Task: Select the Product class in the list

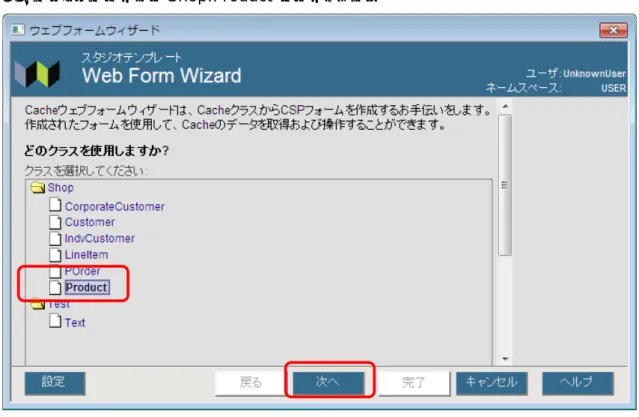Action: pyautogui.click(x=86, y=287)
